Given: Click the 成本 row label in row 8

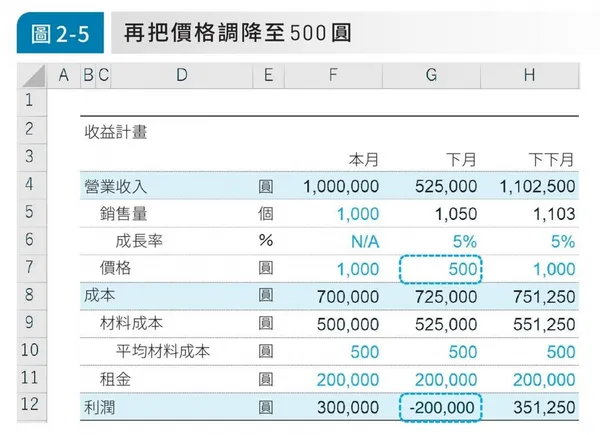Looking at the screenshot, I should [99, 295].
